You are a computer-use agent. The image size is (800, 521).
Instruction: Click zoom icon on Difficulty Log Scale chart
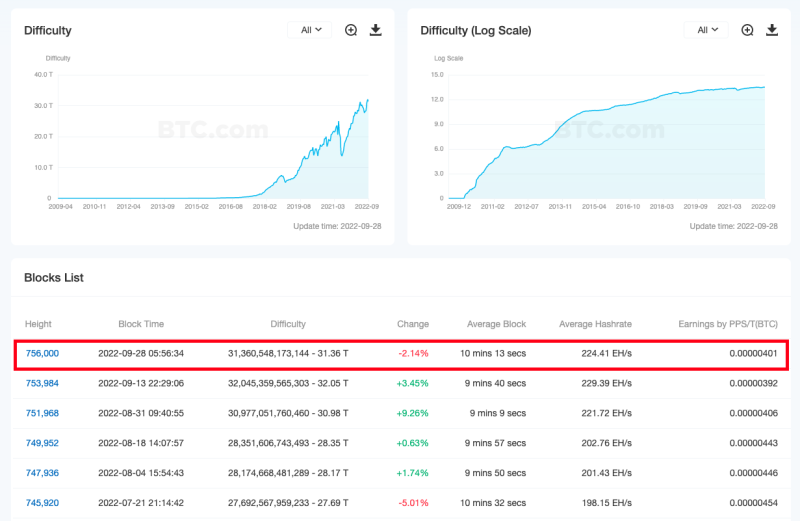(x=747, y=30)
